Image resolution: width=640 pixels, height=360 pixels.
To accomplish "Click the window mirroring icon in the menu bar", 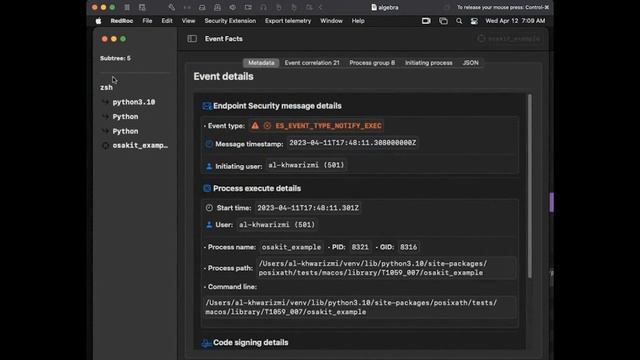I will (443, 21).
